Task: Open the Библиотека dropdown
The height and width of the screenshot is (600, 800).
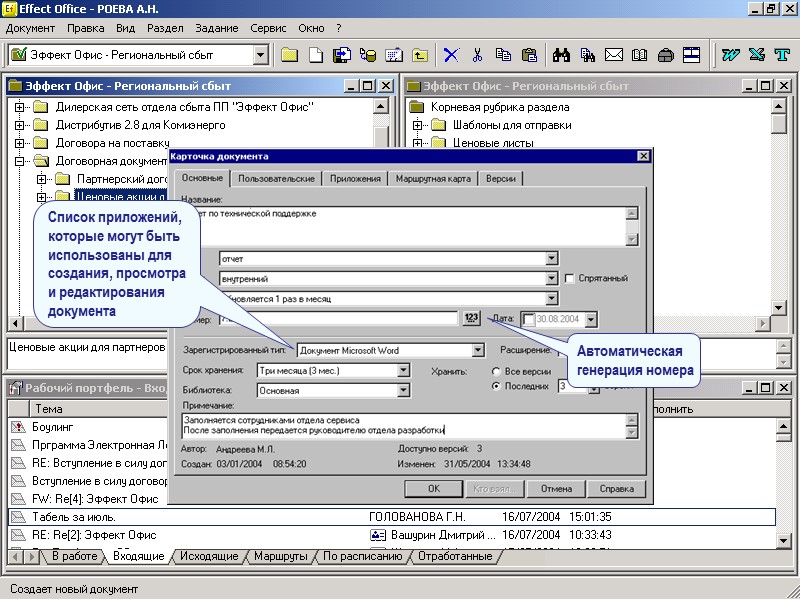Action: click(x=403, y=390)
